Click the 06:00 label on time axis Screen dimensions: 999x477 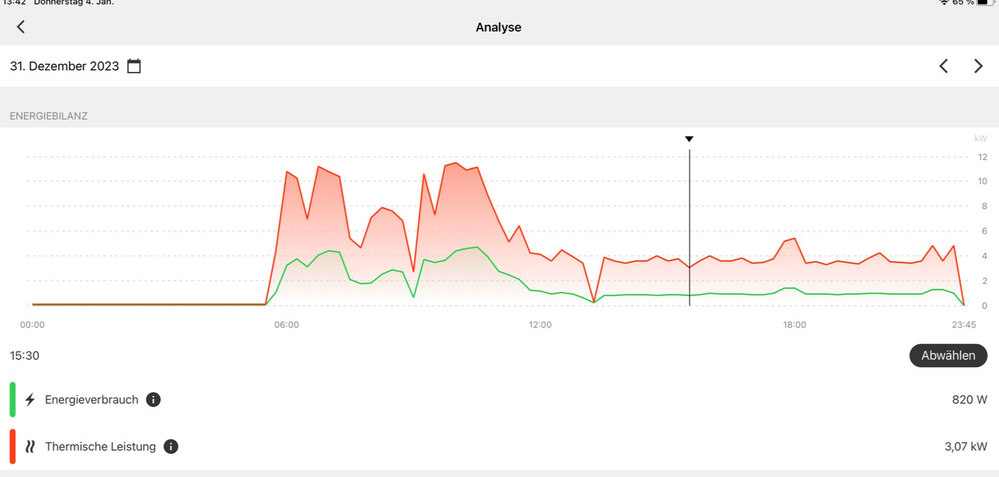pos(286,325)
